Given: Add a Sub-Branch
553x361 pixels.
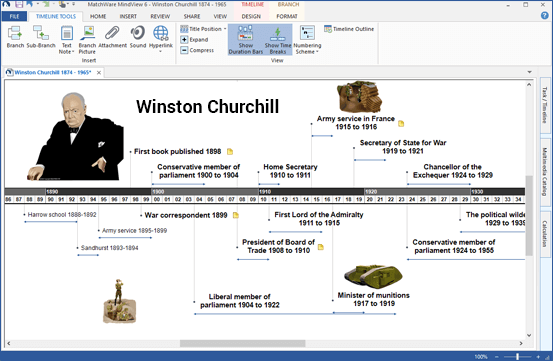Looking at the screenshot, I should 41,37.
